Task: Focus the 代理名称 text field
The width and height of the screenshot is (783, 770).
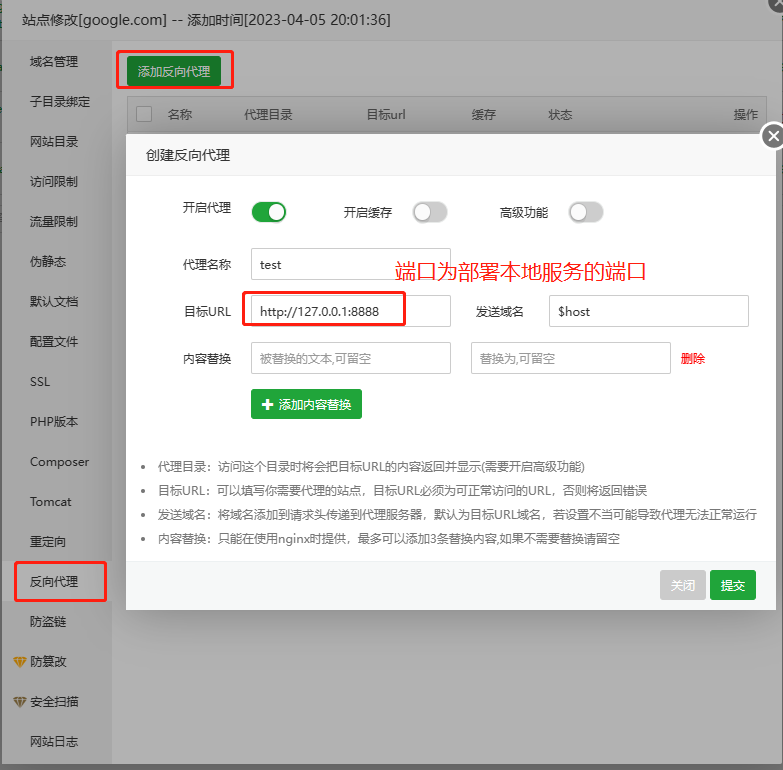Action: point(350,264)
